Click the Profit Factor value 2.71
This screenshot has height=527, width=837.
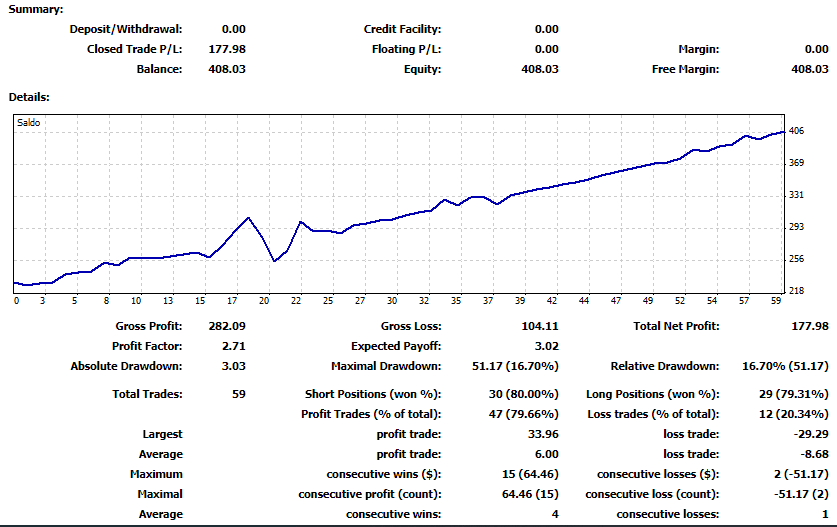click(x=233, y=346)
